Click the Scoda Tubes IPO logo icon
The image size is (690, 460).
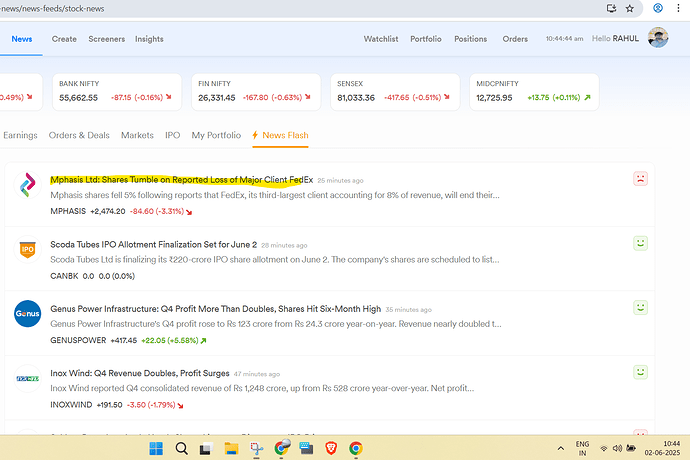(x=27, y=250)
